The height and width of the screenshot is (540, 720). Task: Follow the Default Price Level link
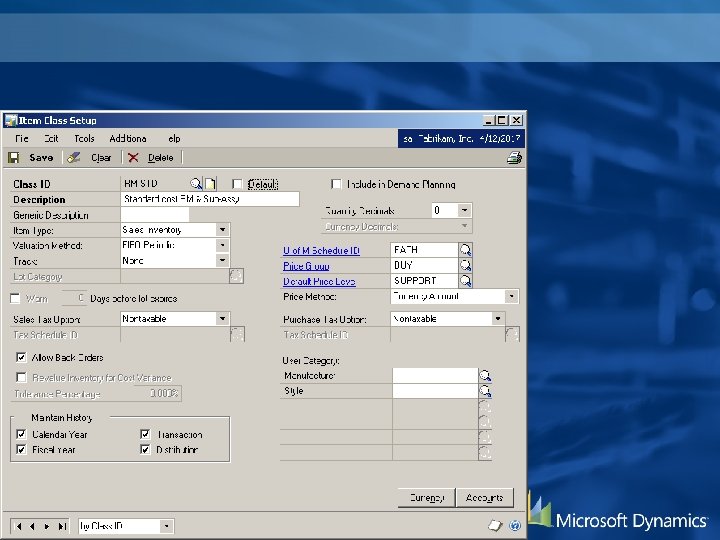[320, 282]
